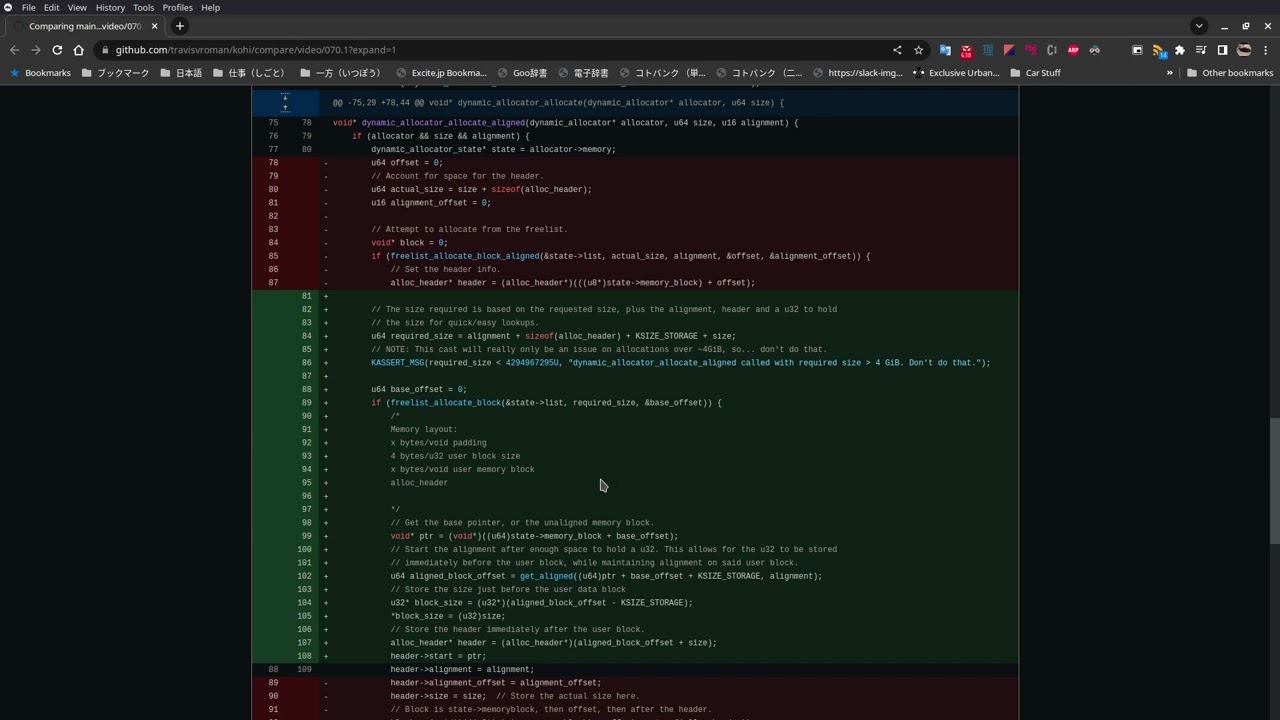Show hidden bookmarks overflow chevron

1169,73
